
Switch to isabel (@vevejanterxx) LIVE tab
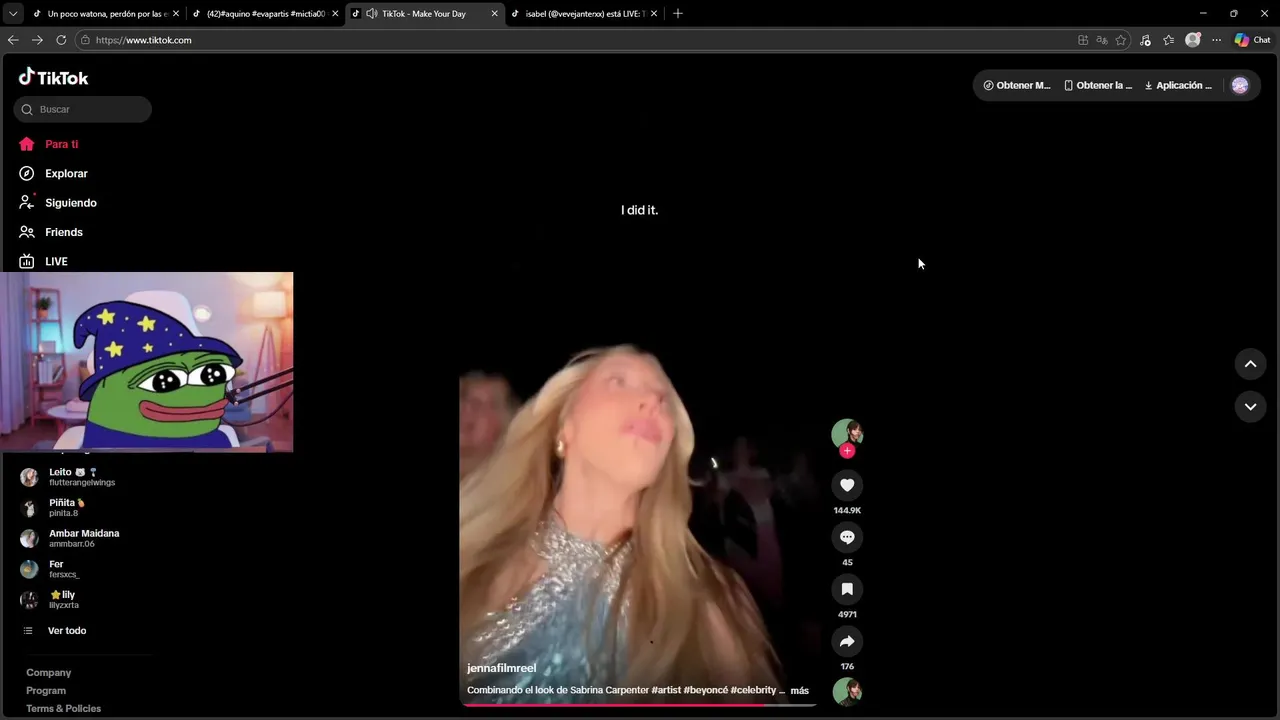point(584,13)
